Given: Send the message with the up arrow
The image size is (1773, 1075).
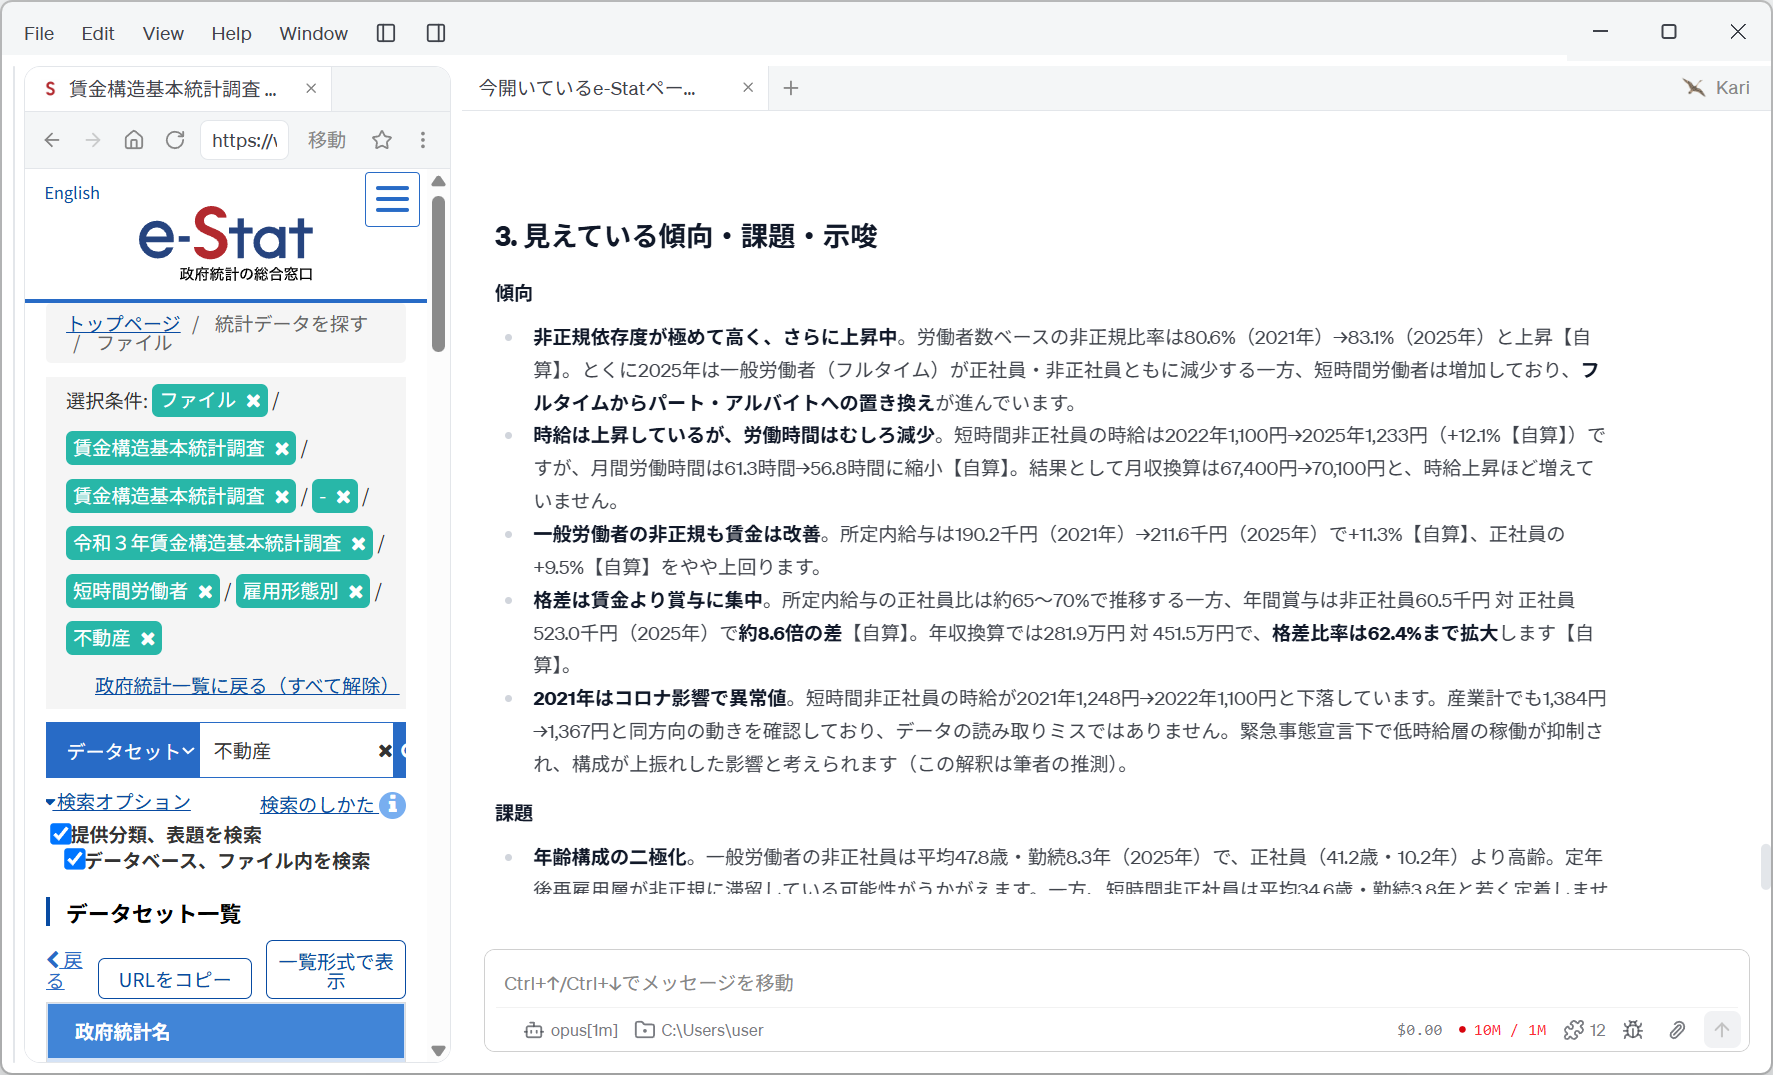Looking at the screenshot, I should [1722, 1029].
